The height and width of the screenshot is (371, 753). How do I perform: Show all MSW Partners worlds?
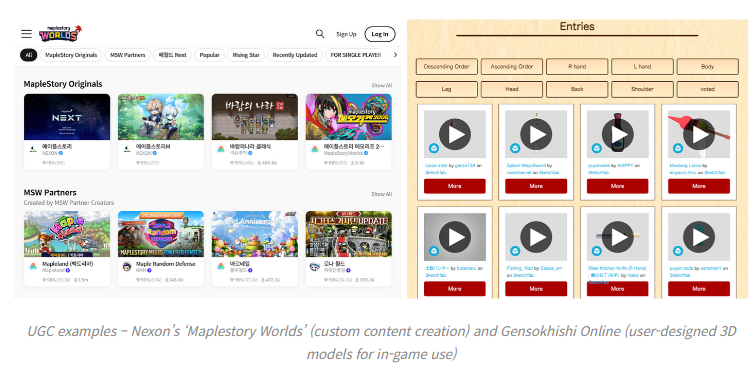(381, 194)
